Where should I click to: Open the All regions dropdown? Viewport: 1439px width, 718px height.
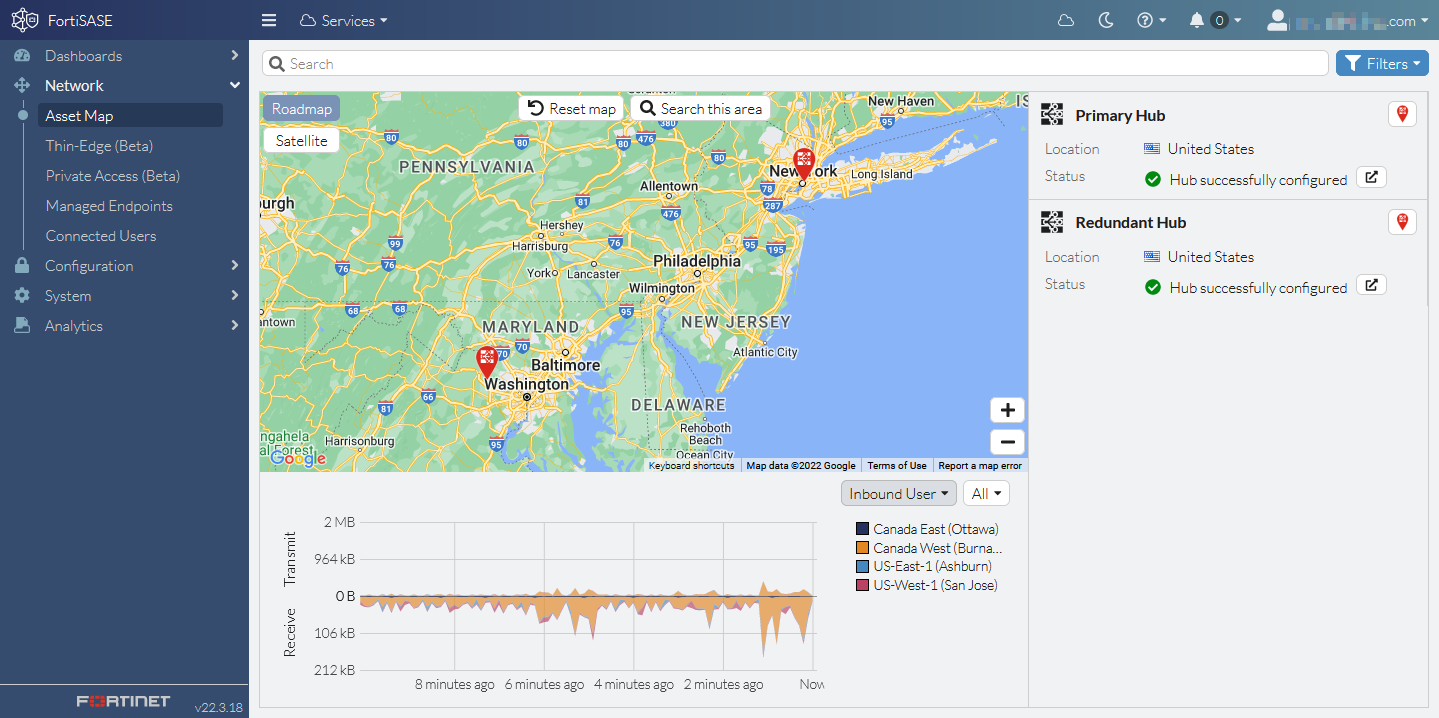point(986,494)
